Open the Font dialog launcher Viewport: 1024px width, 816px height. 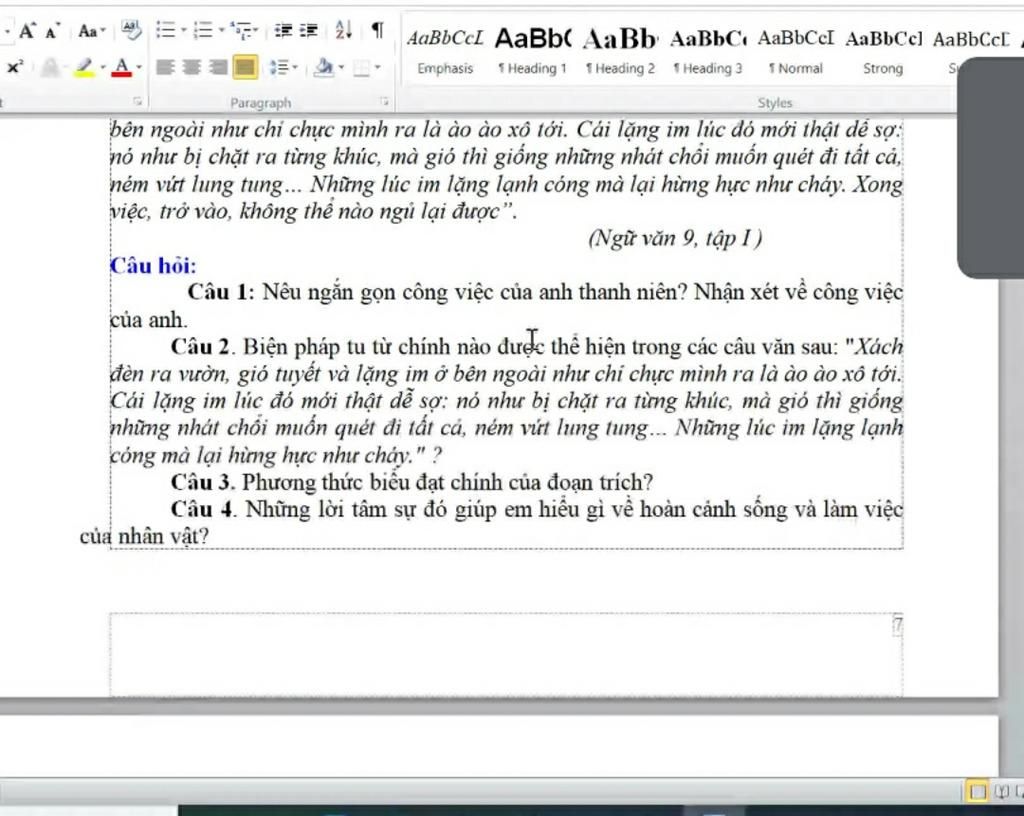tap(137, 101)
